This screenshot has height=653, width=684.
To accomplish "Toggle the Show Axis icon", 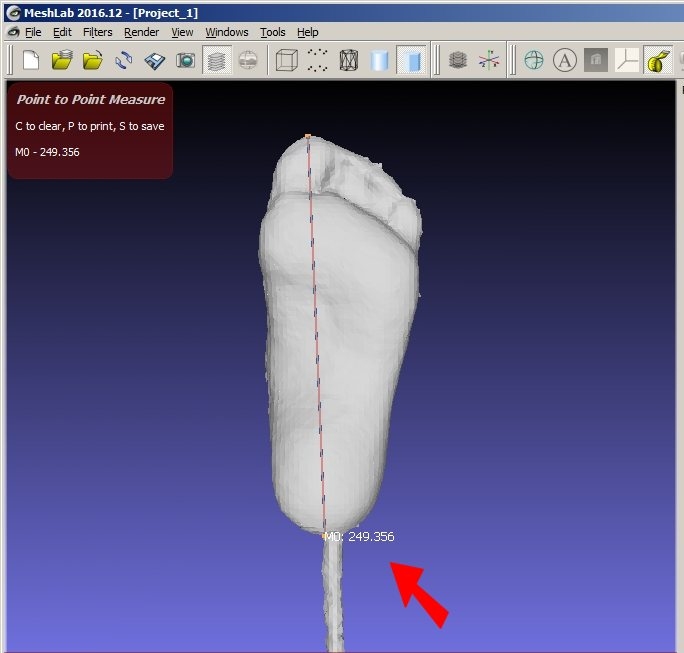I will coord(489,60).
